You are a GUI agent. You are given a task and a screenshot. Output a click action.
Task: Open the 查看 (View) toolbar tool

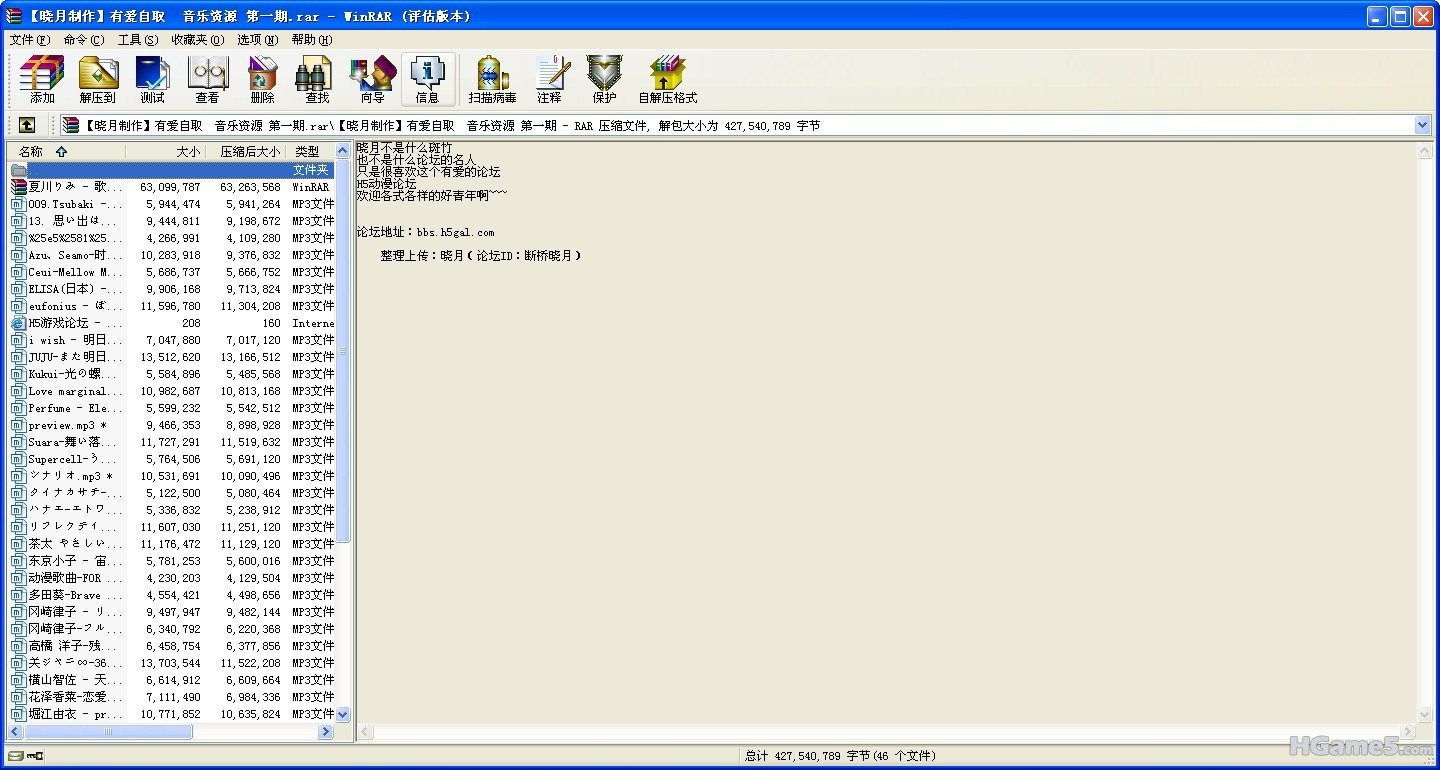(207, 80)
